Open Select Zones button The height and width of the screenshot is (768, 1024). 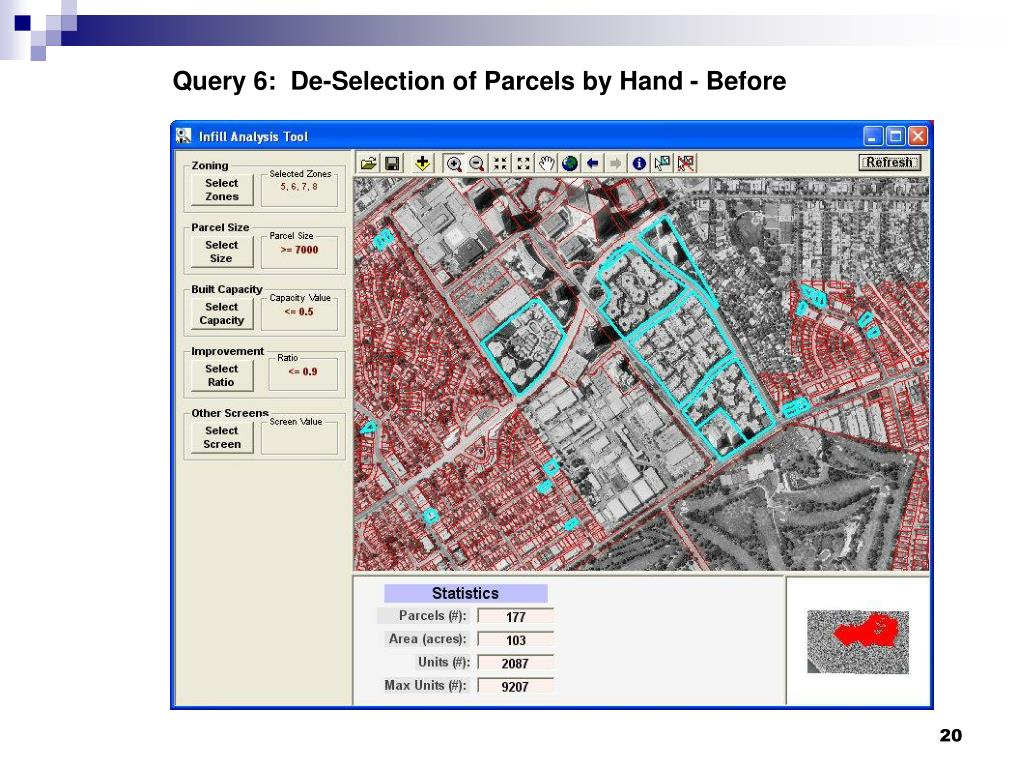pos(221,189)
